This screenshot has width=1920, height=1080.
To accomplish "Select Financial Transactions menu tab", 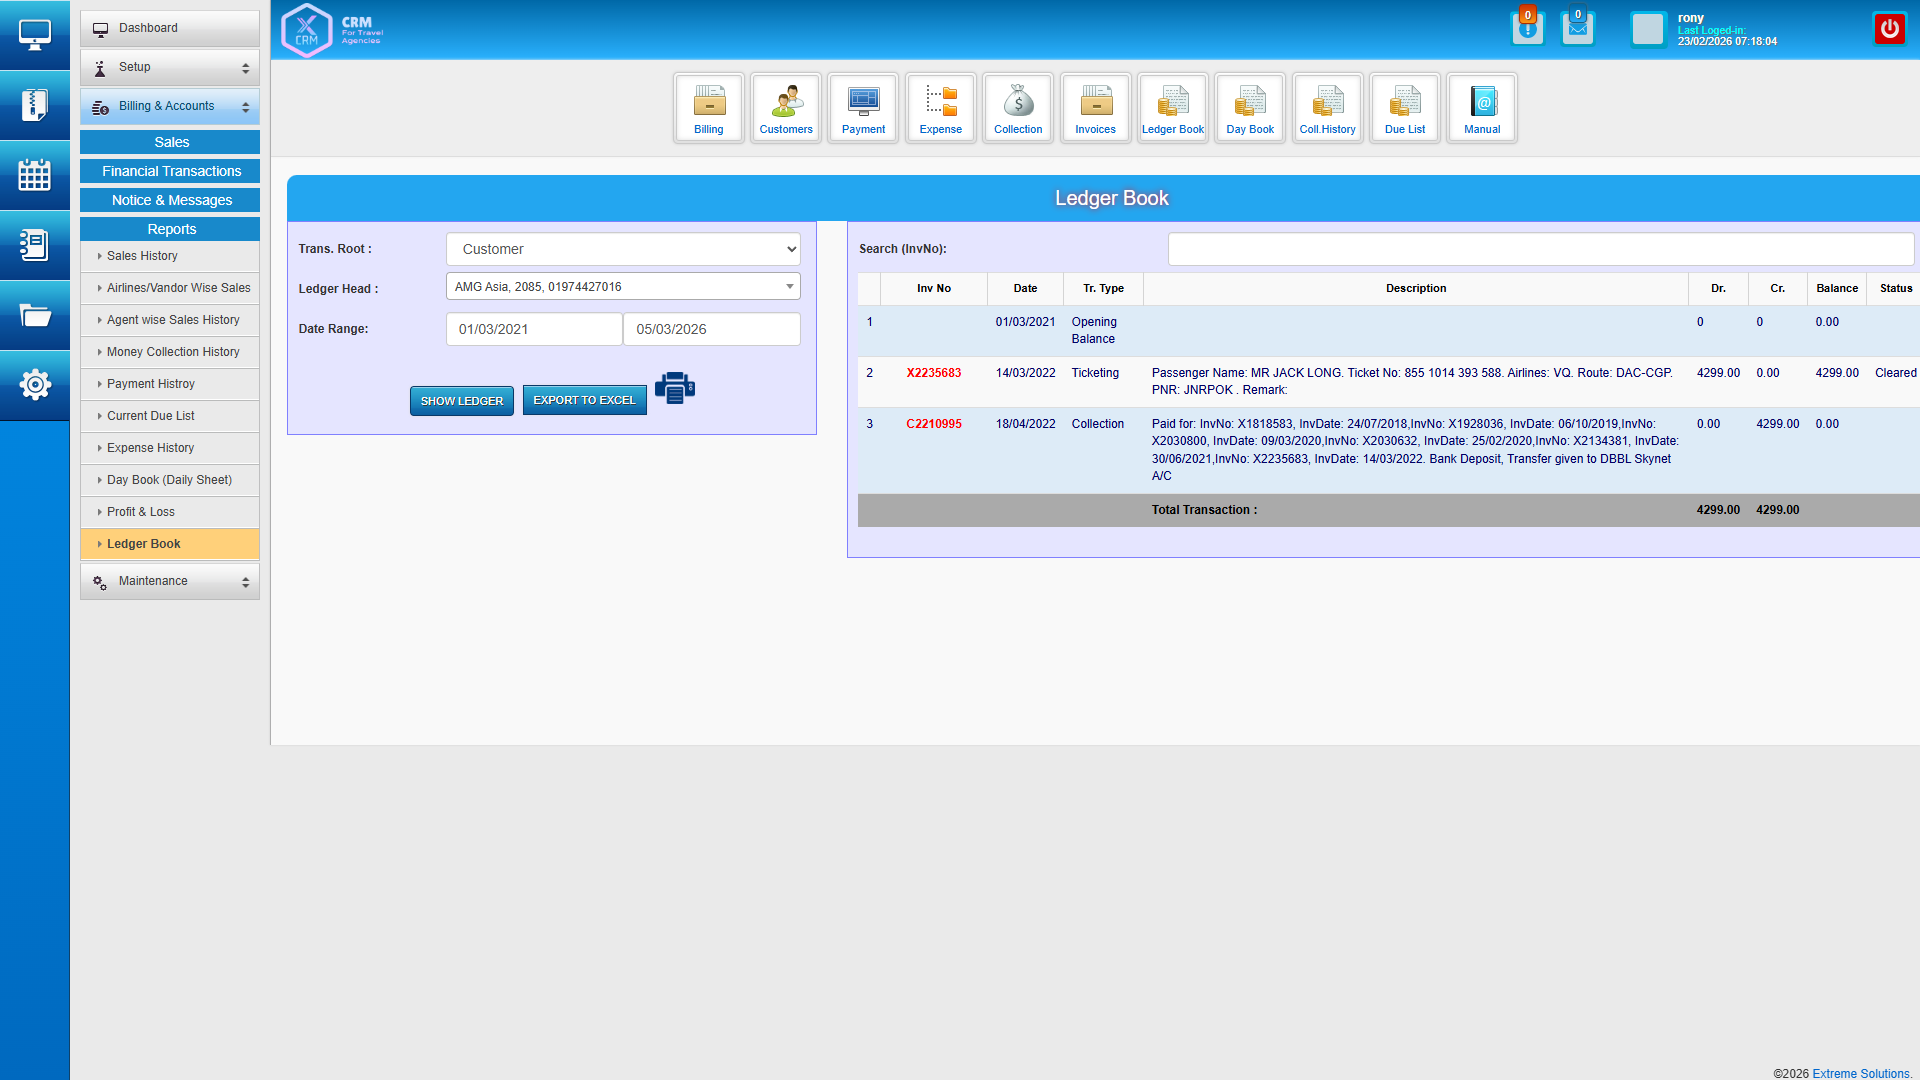I will pos(171,171).
